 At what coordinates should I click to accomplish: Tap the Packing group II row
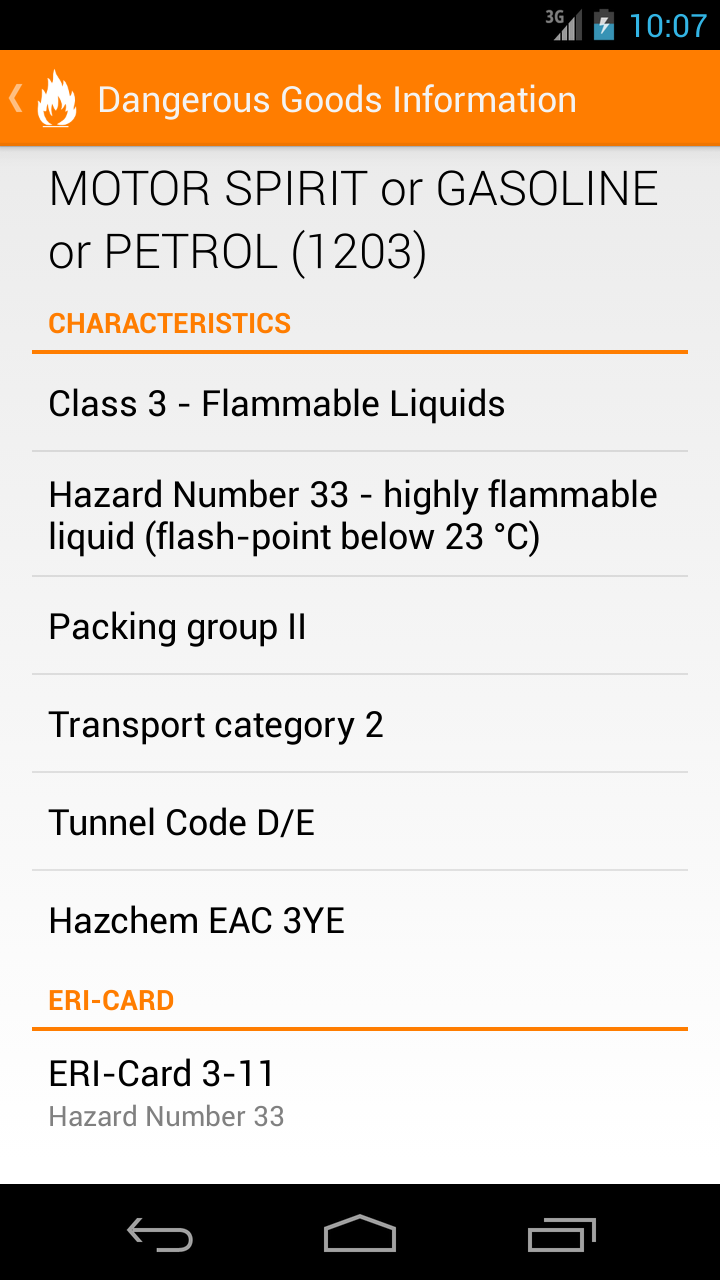pos(360,627)
